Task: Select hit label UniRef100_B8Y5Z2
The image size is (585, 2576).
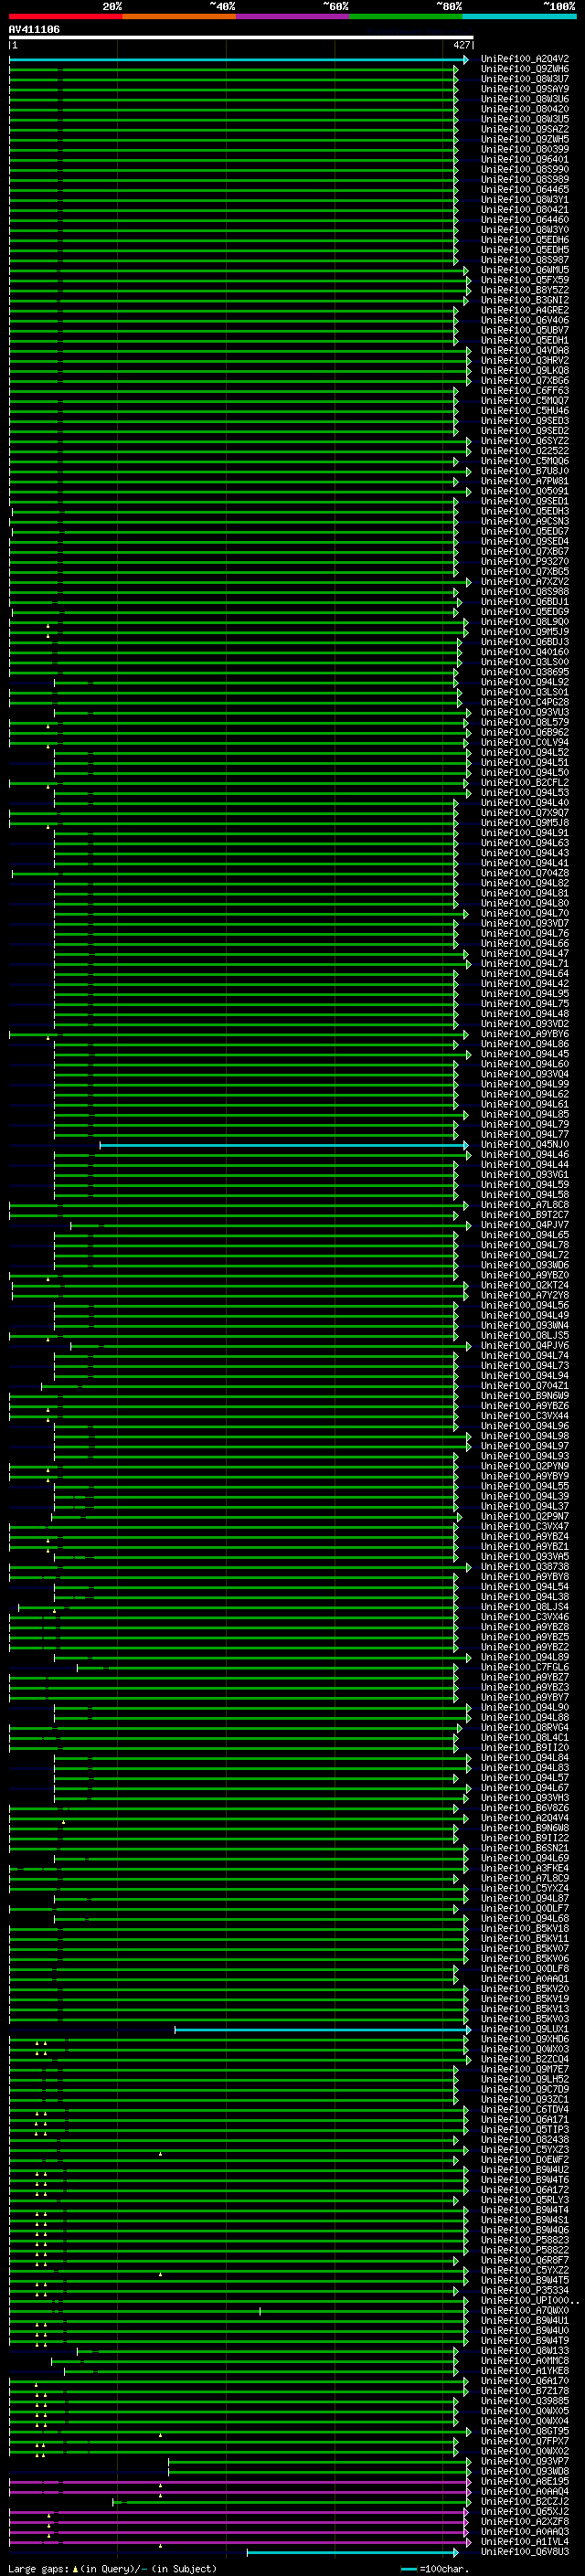Action: point(525,290)
